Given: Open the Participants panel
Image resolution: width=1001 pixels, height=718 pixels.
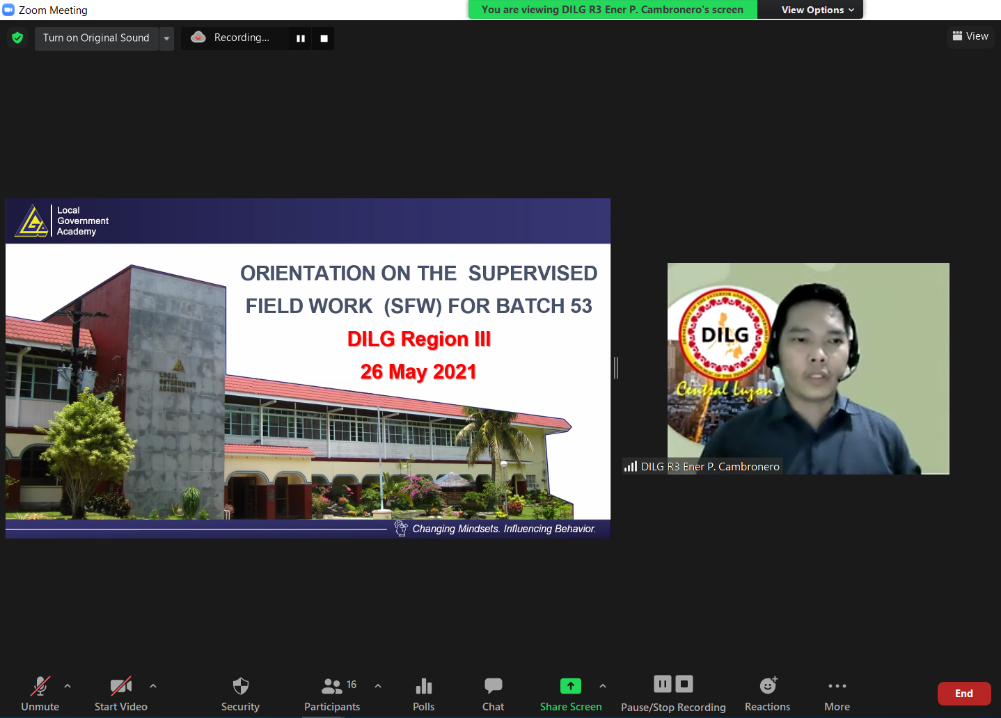Looking at the screenshot, I should pyautogui.click(x=332, y=693).
